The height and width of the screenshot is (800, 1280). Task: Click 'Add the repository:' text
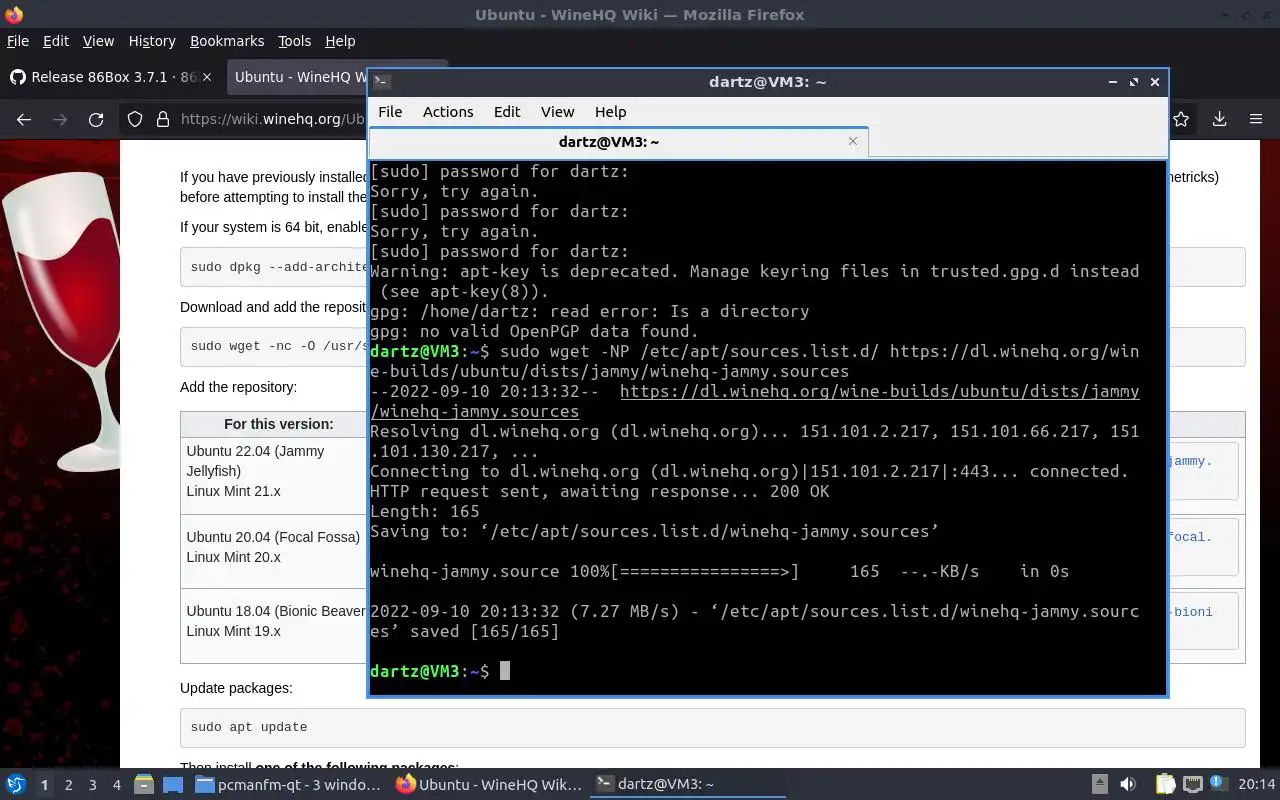tap(238, 387)
